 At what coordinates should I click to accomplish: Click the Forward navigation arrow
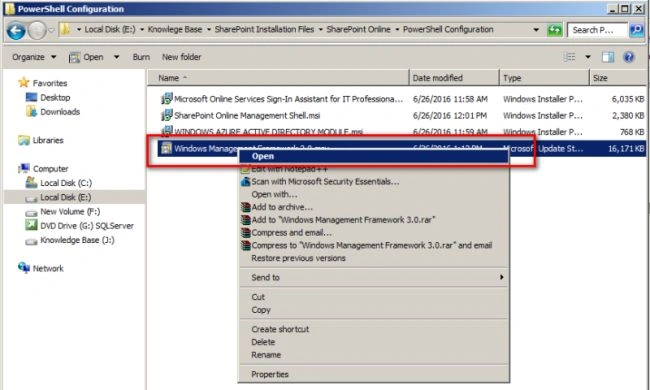coord(37,30)
